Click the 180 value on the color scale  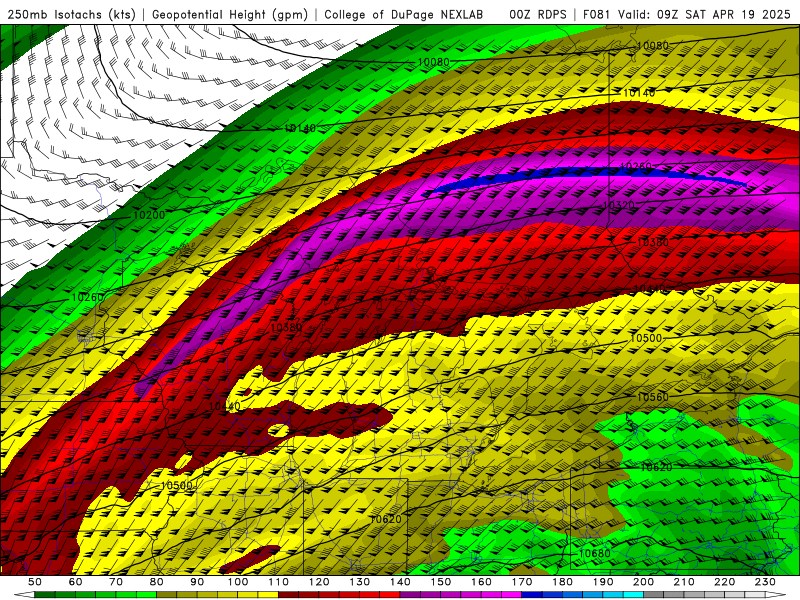562,582
